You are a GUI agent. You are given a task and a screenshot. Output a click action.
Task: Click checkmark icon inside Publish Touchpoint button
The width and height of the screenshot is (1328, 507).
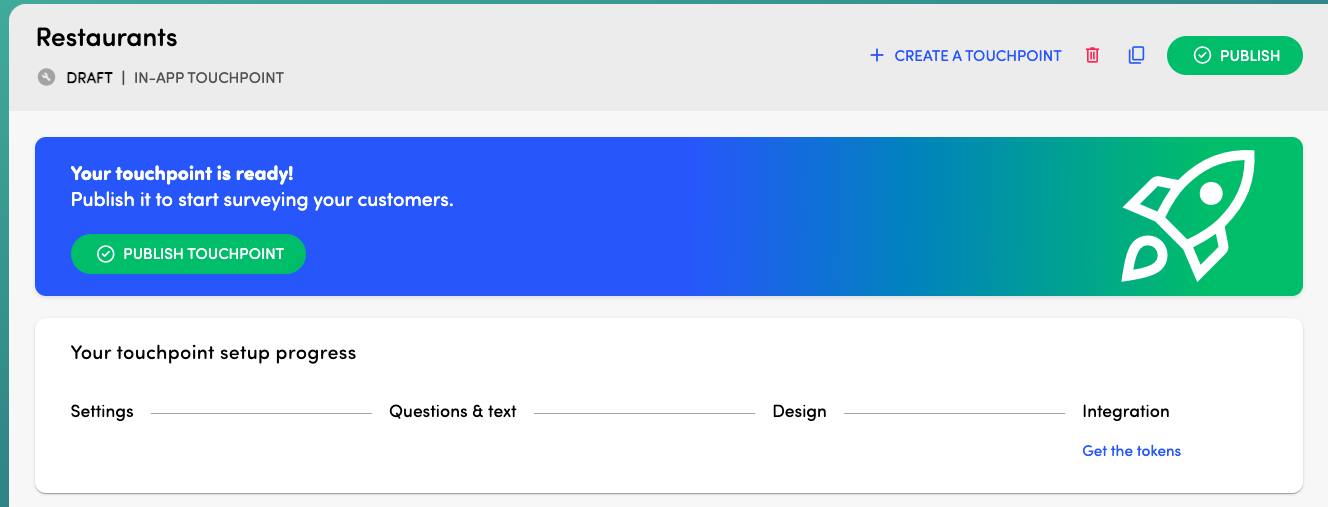[x=105, y=254]
